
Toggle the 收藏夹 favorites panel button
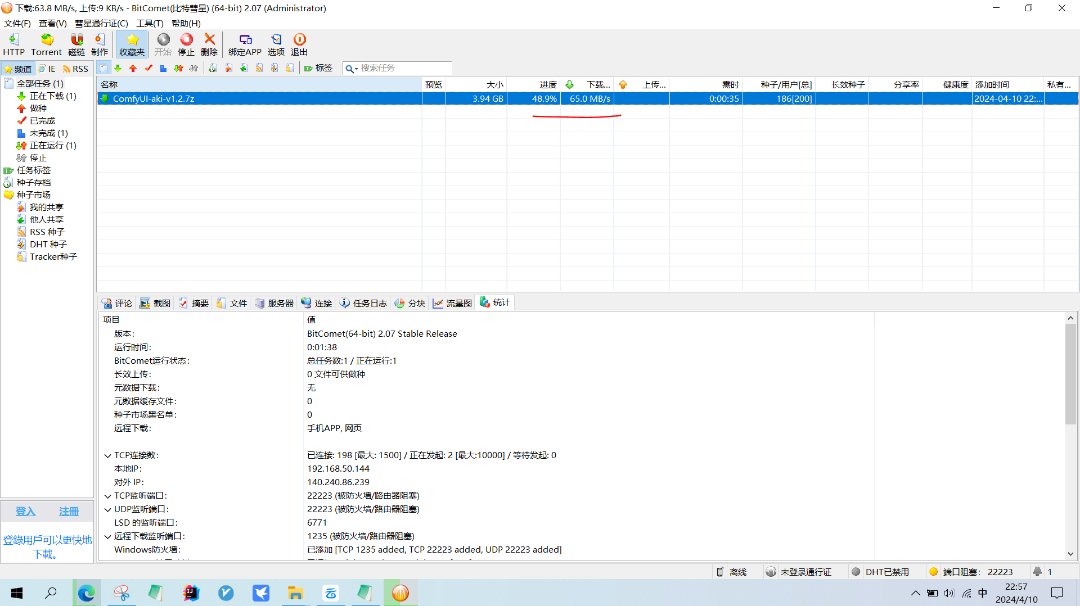point(132,44)
